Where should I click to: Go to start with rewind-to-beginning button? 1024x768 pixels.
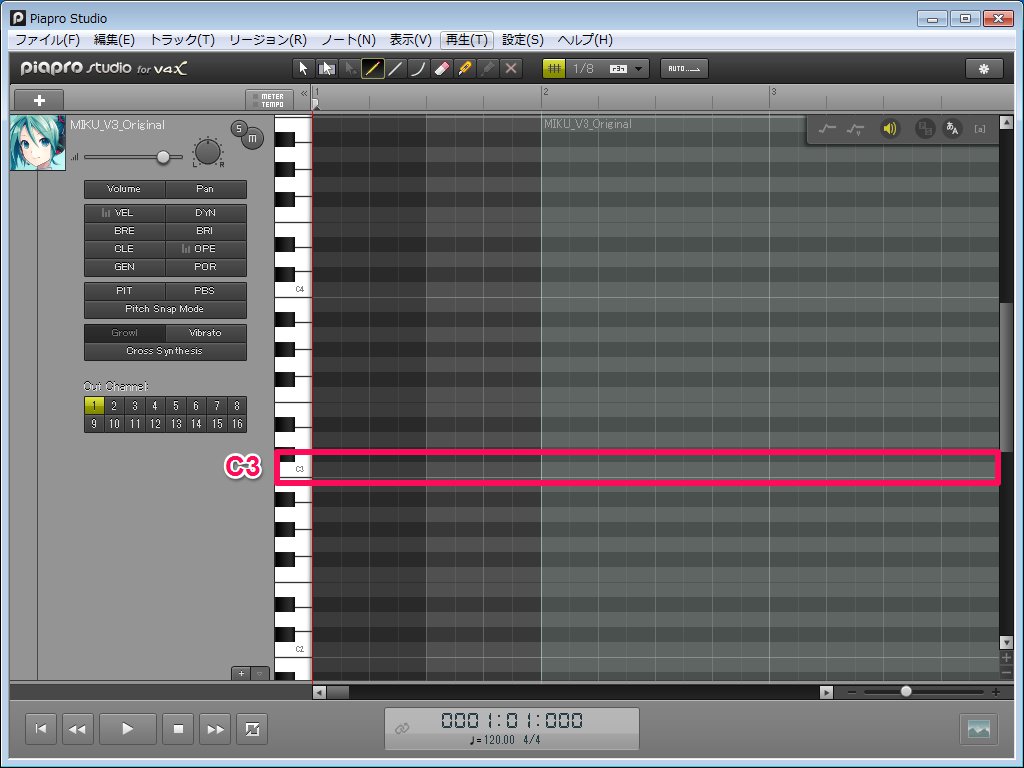tap(40, 729)
